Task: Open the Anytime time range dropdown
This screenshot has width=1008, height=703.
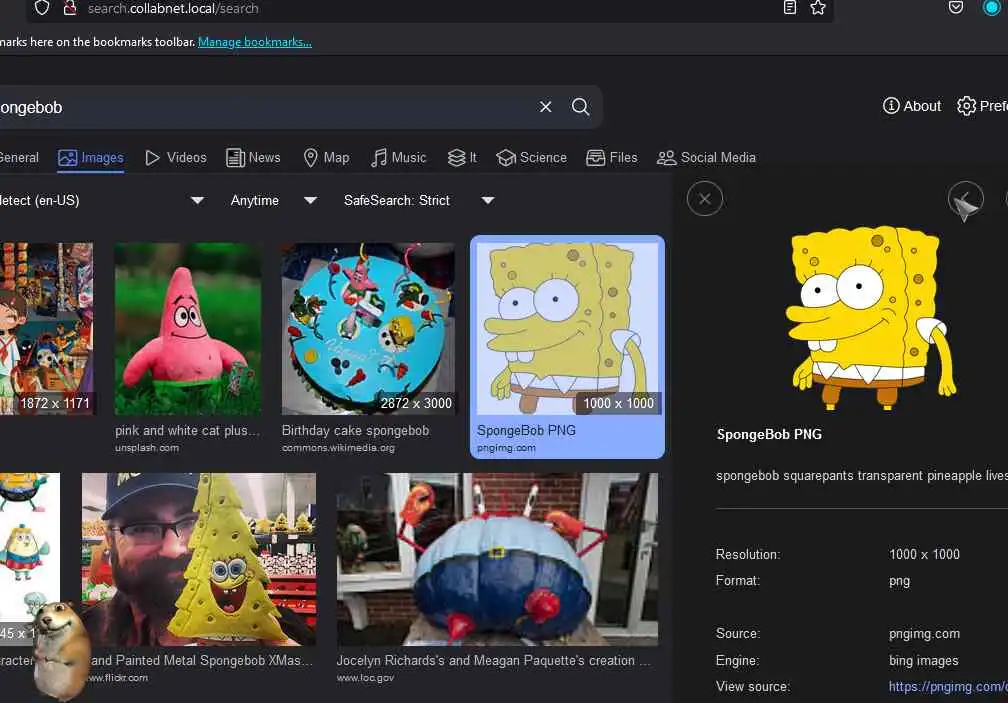Action: click(x=274, y=200)
